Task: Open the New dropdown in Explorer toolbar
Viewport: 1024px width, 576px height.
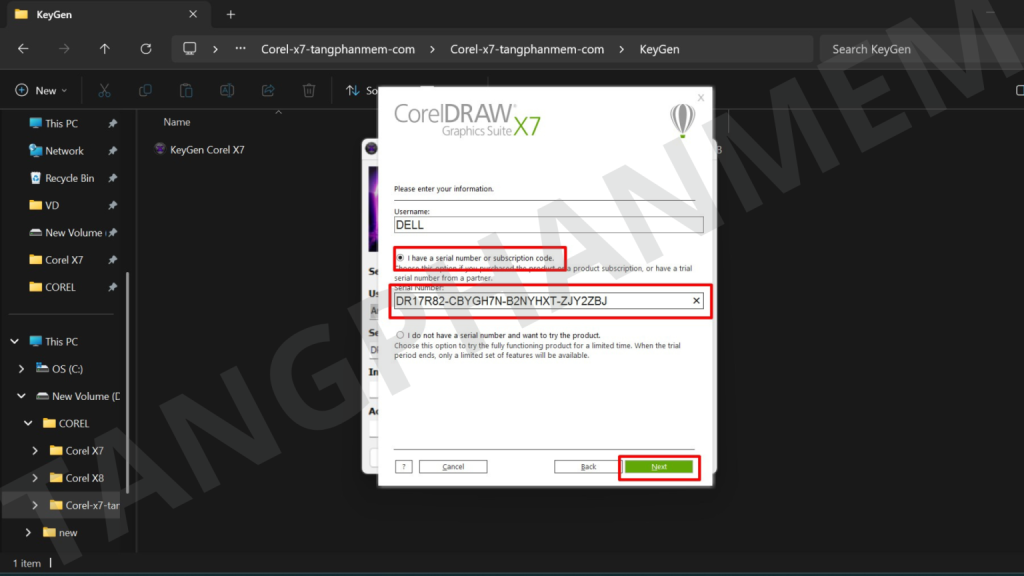Action: [42, 90]
